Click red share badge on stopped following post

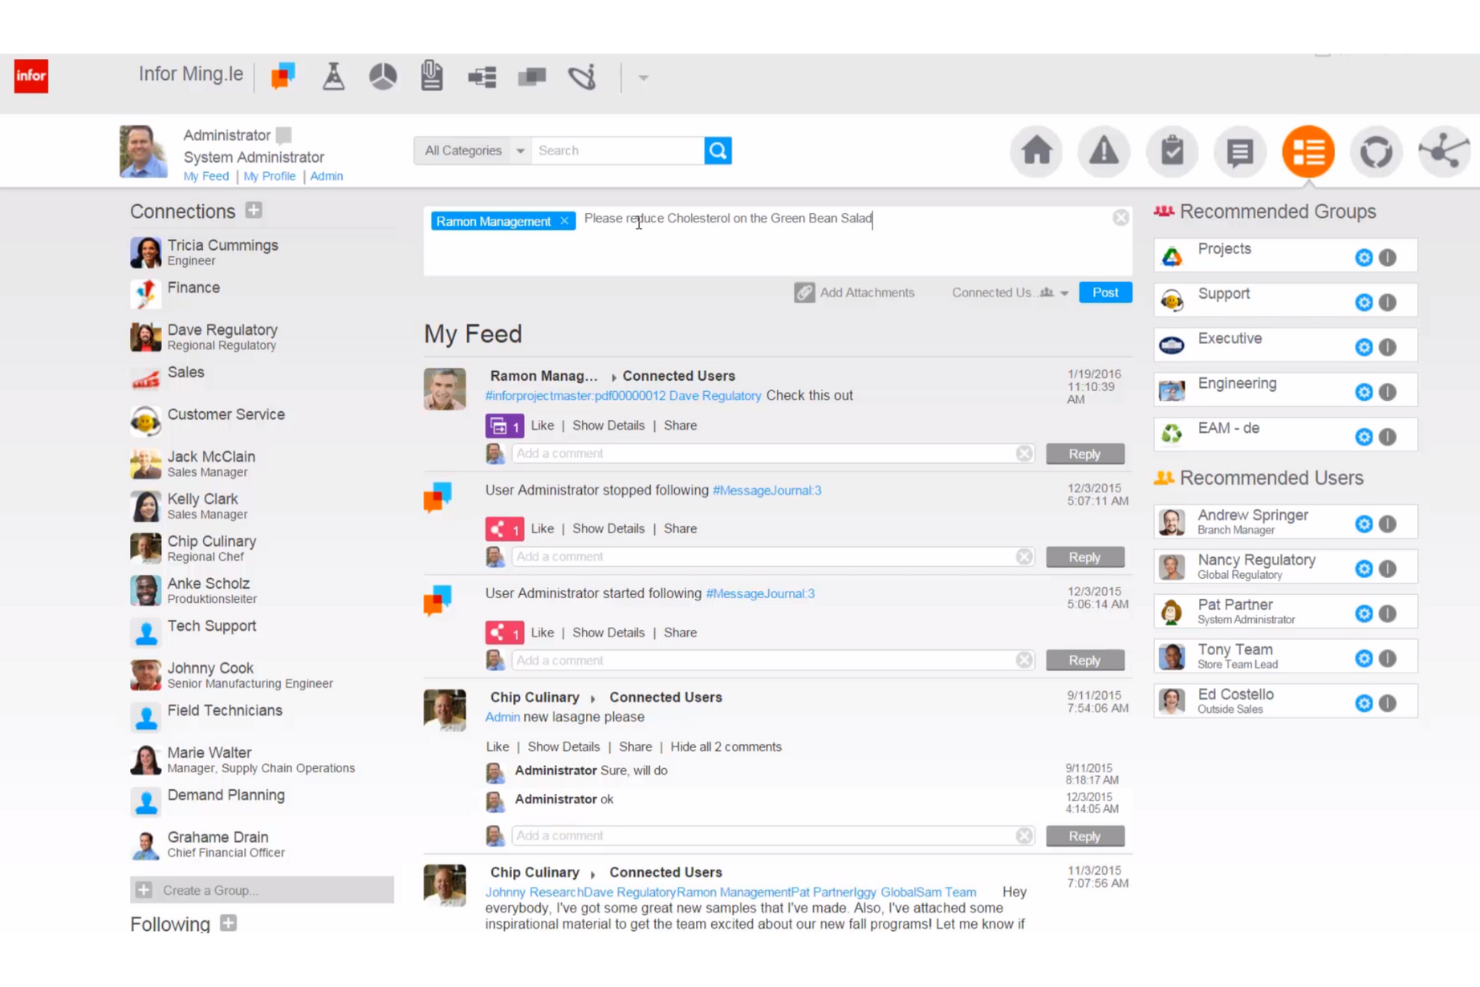coord(504,529)
